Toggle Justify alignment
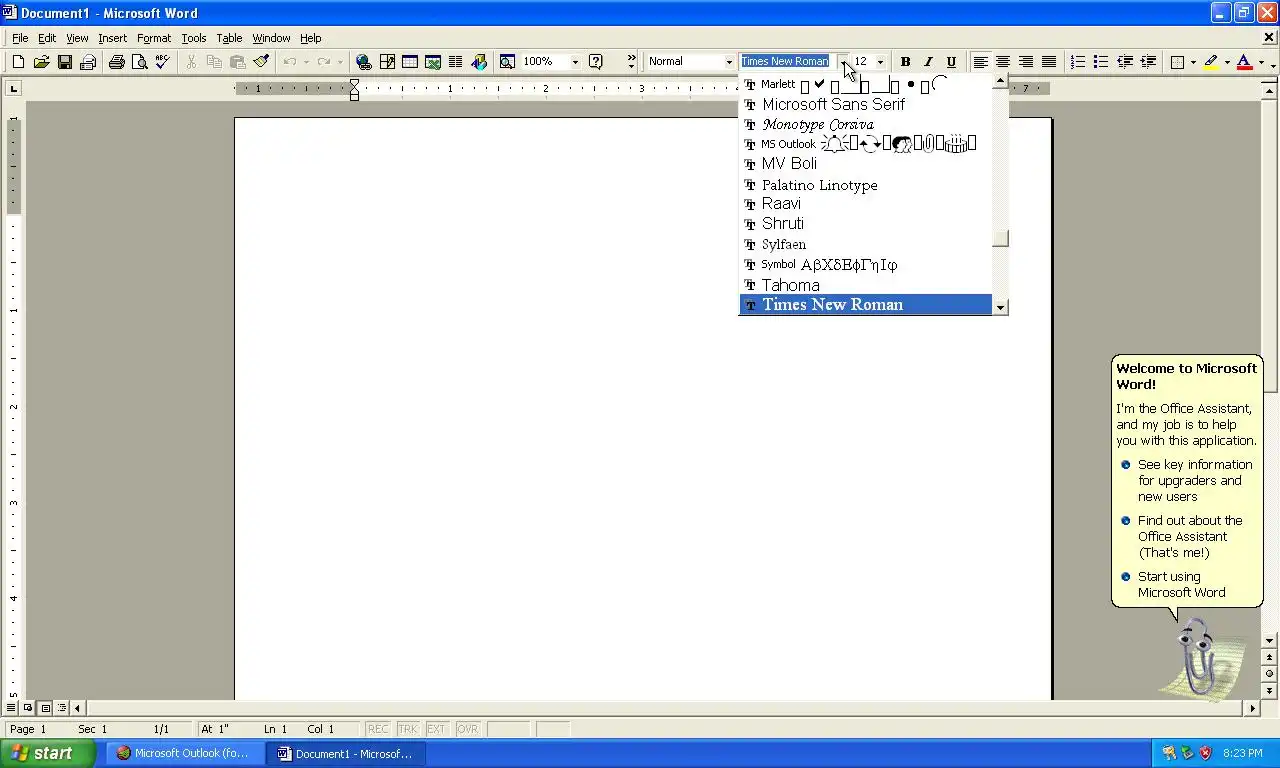1280x768 pixels. (1049, 62)
